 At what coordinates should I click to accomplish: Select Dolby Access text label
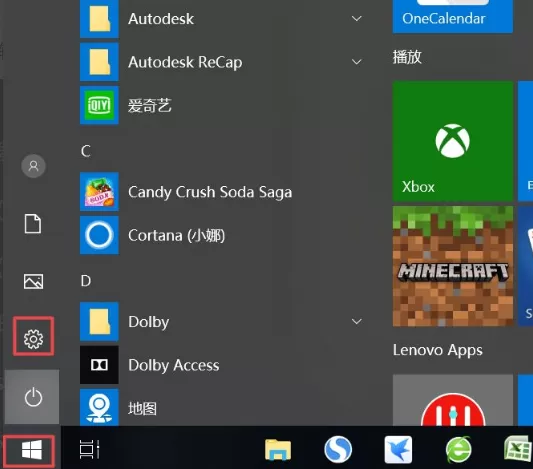(174, 365)
